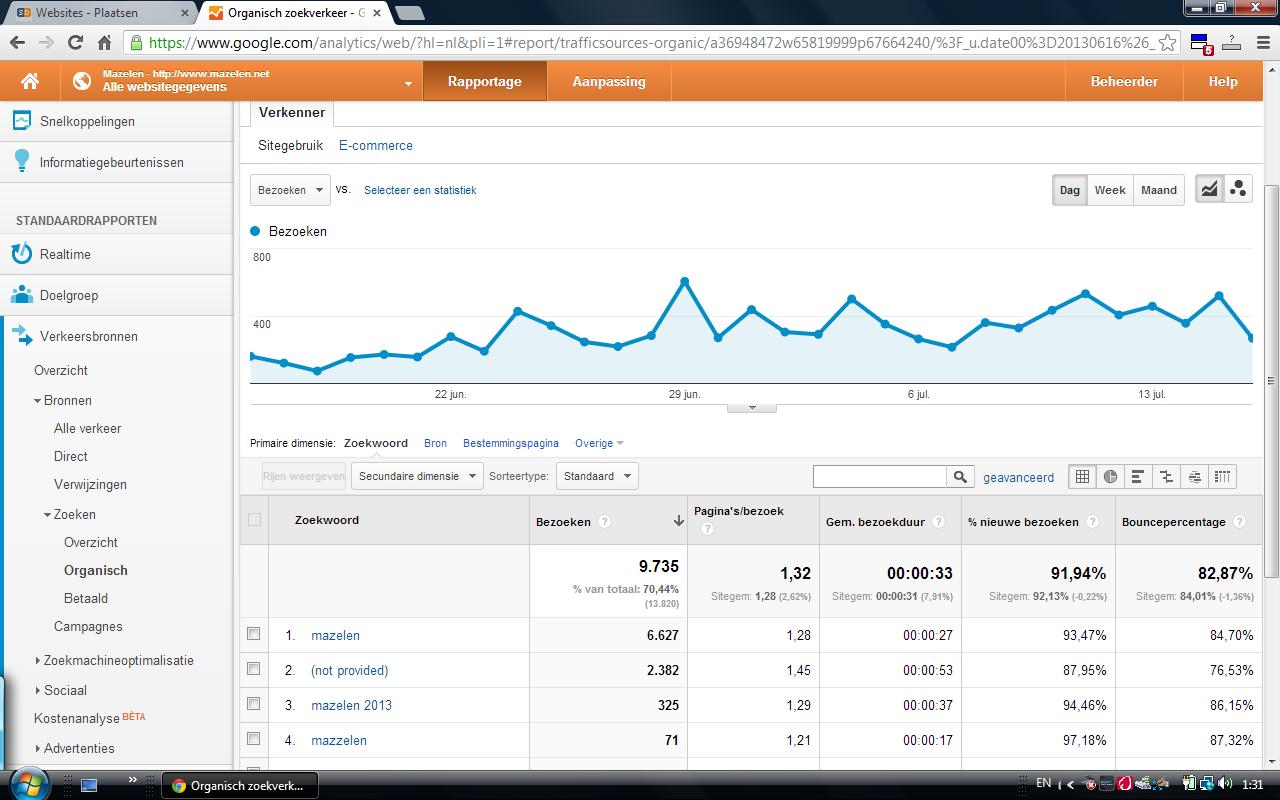Bookmark this page with star

pyautogui.click(x=1167, y=42)
